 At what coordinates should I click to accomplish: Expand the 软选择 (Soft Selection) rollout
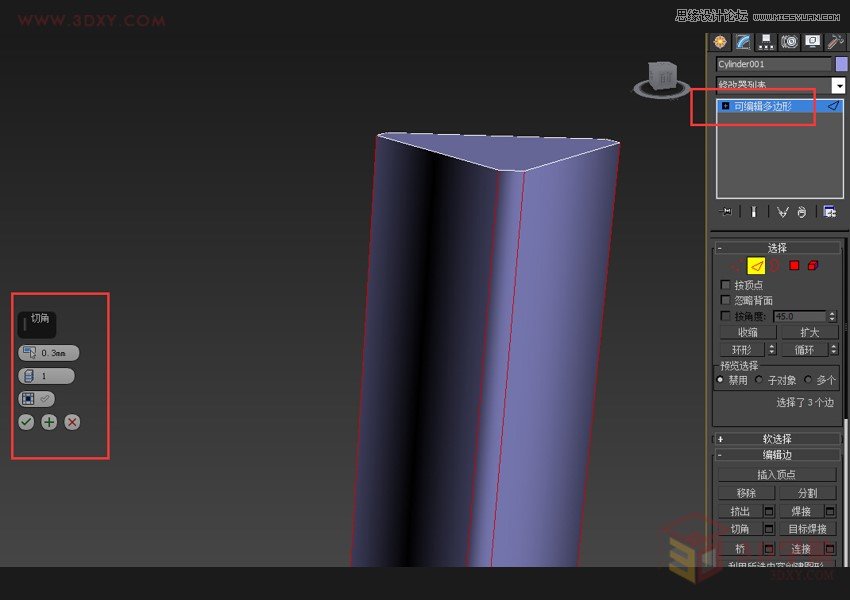(775, 439)
